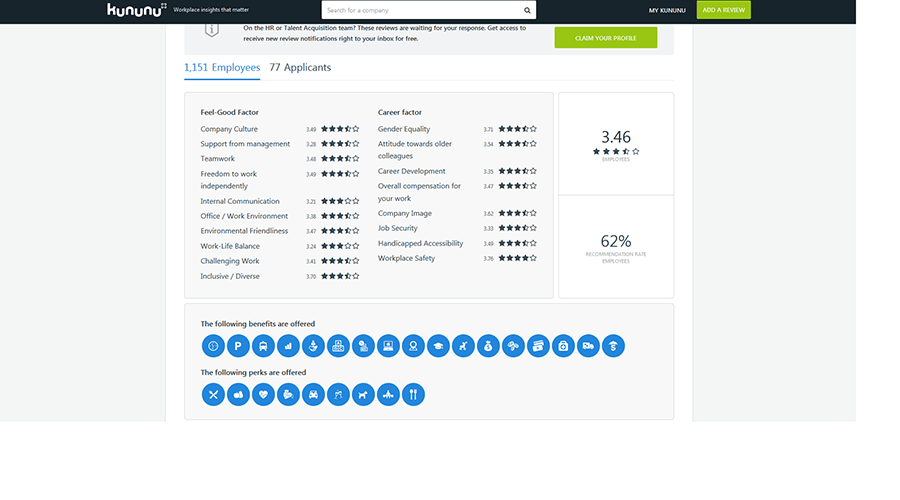Switch to the 77 Applicants tab
Image resolution: width=900 pixels, height=500 pixels.
pos(300,68)
